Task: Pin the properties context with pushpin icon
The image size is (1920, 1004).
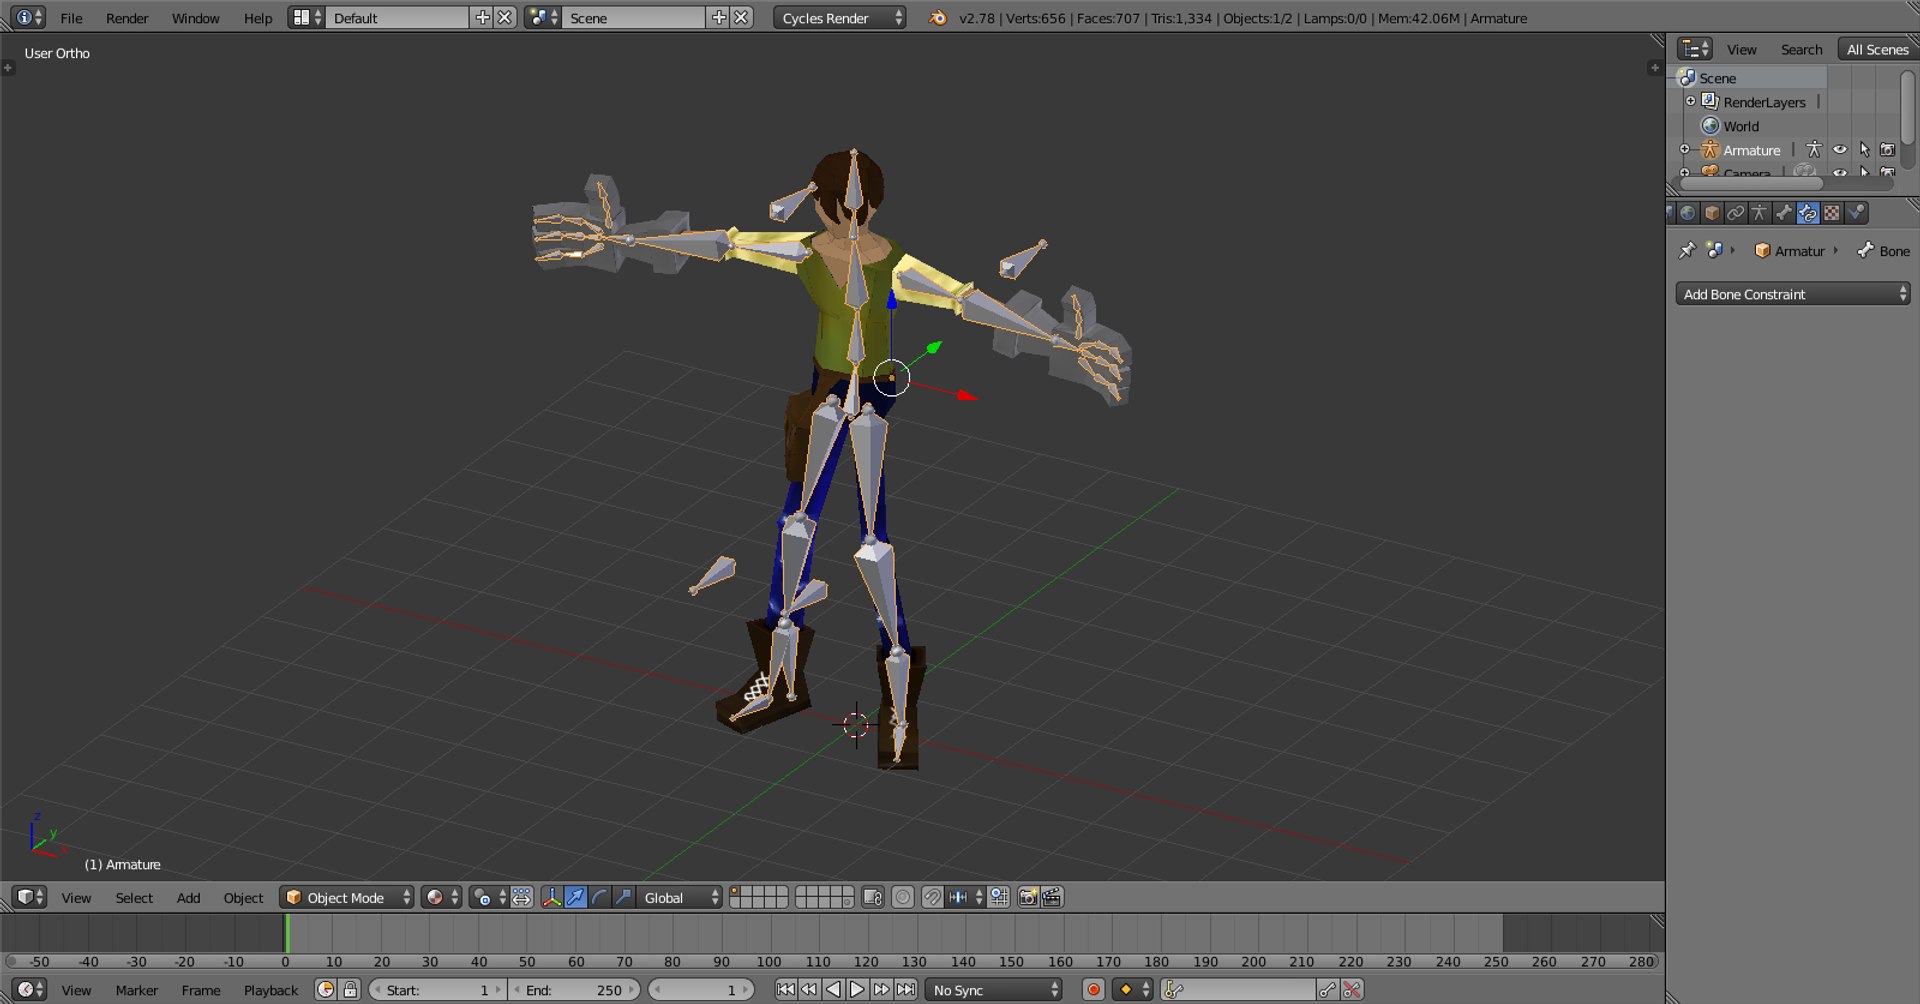Action: tap(1688, 250)
